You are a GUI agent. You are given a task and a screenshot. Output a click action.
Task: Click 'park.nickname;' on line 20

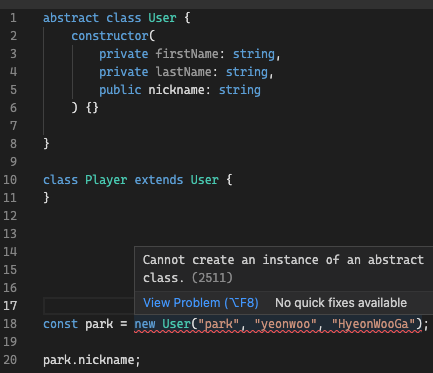click(92, 360)
